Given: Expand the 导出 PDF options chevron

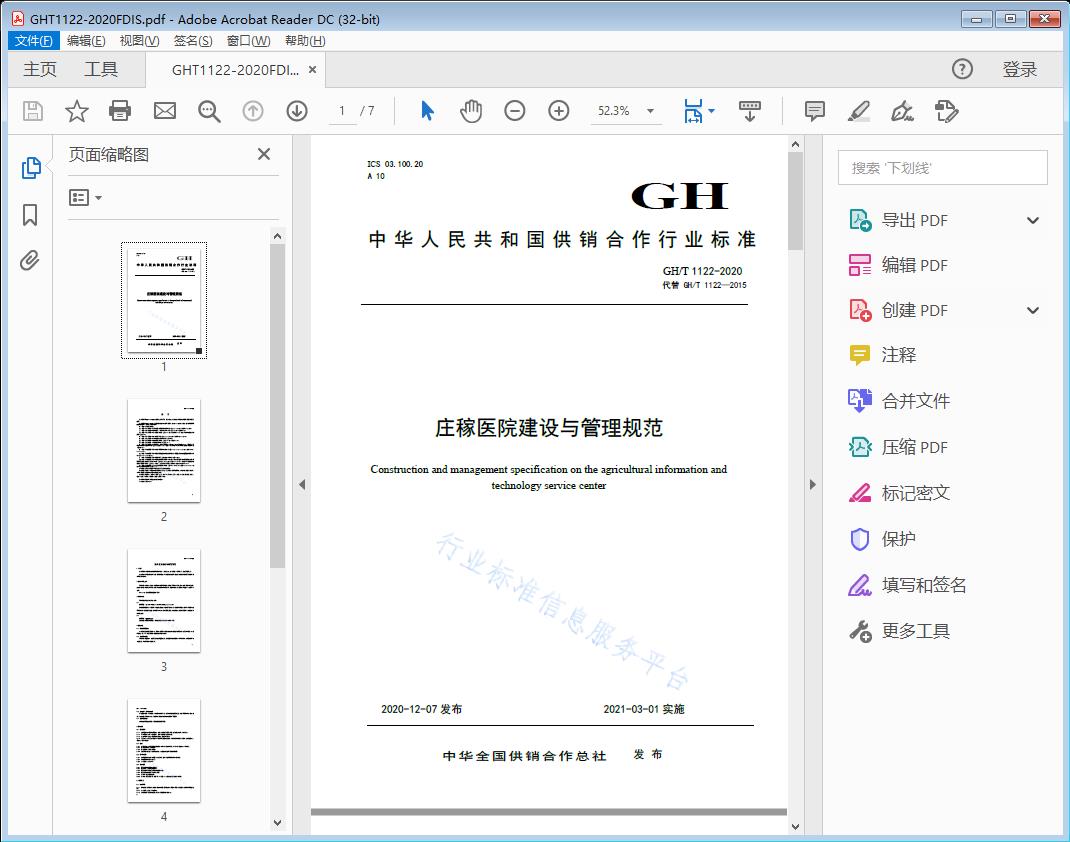Looking at the screenshot, I should point(1032,219).
